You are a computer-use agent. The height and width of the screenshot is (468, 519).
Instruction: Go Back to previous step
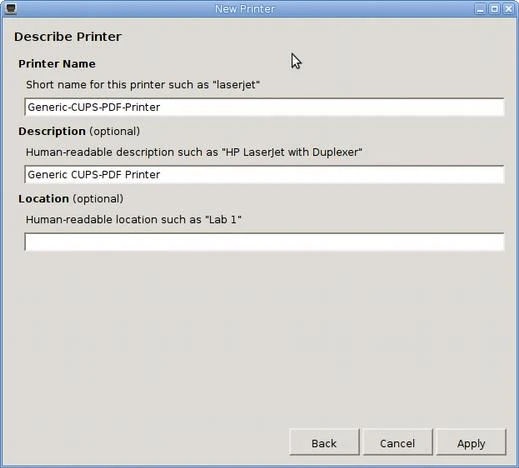point(324,442)
